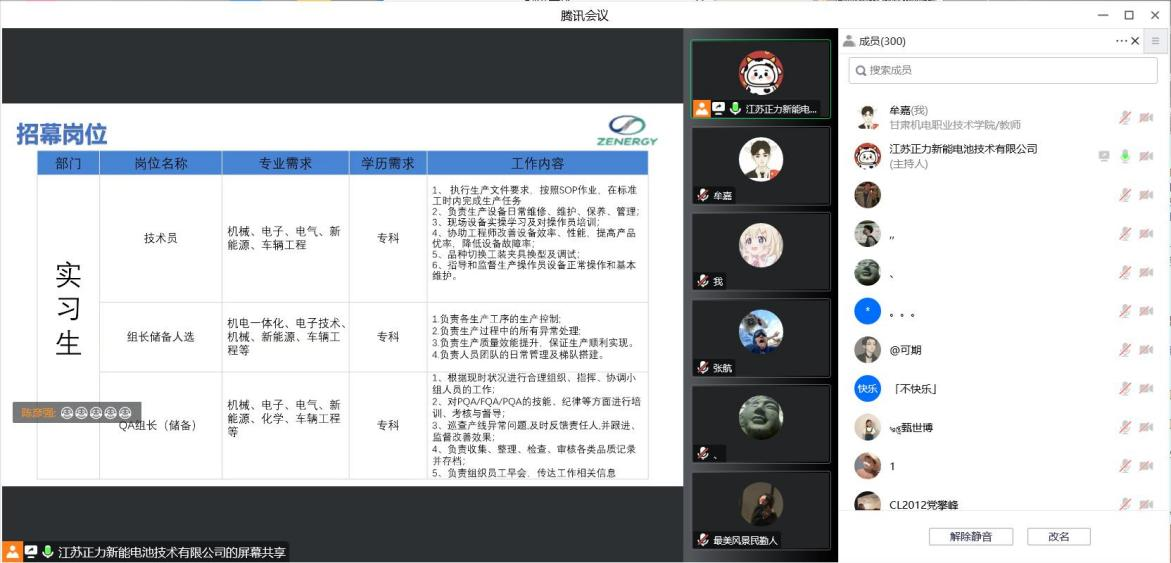Open the hamburger menu beside members panel
The image size is (1171, 563).
click(1155, 41)
